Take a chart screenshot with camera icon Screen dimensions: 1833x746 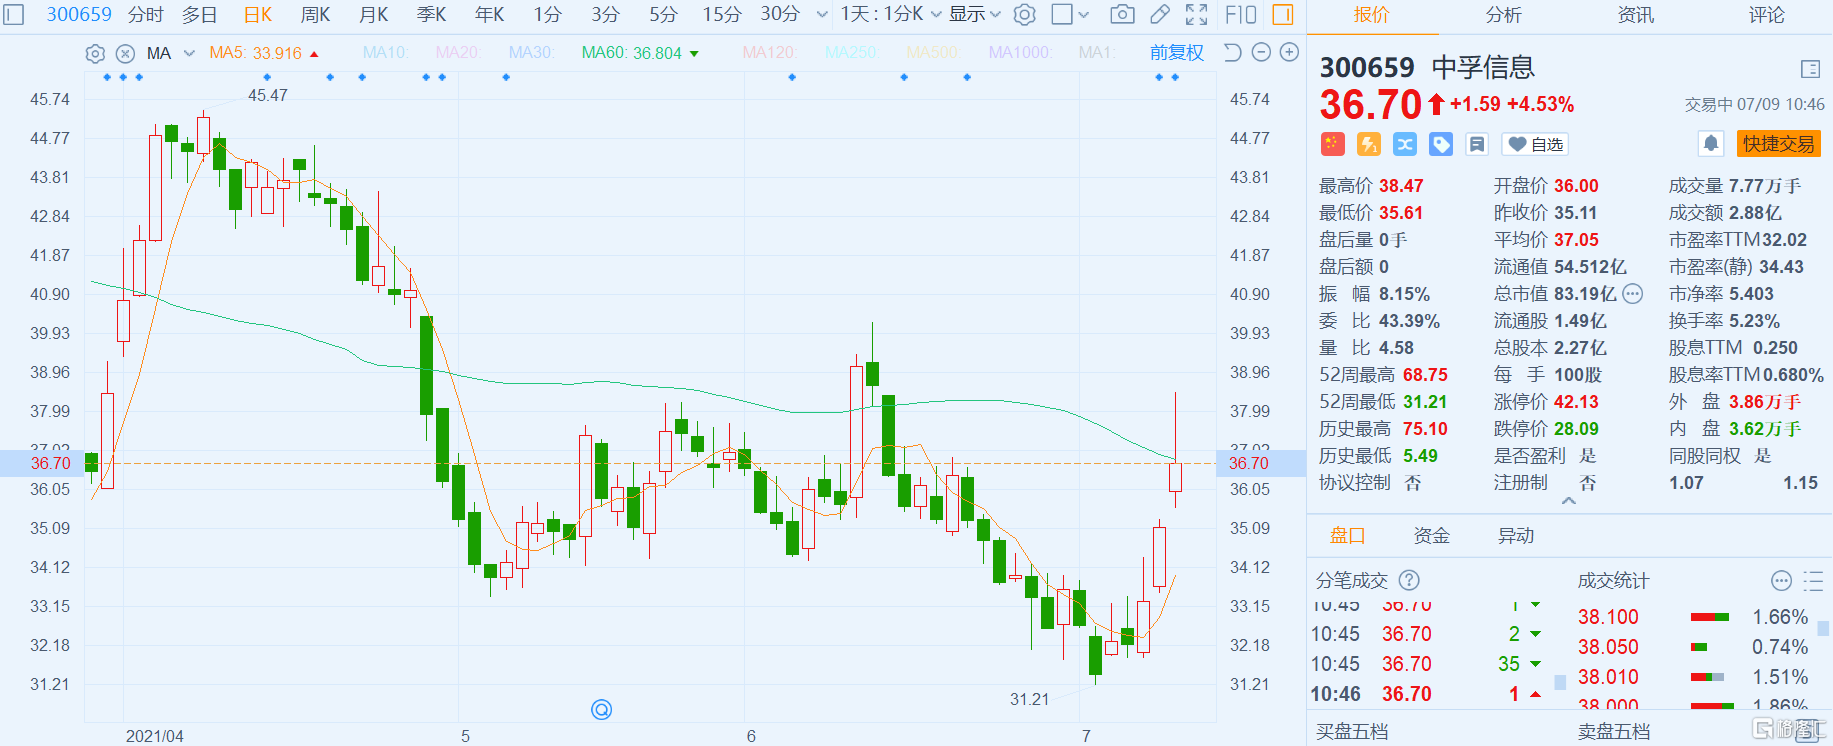(1123, 14)
